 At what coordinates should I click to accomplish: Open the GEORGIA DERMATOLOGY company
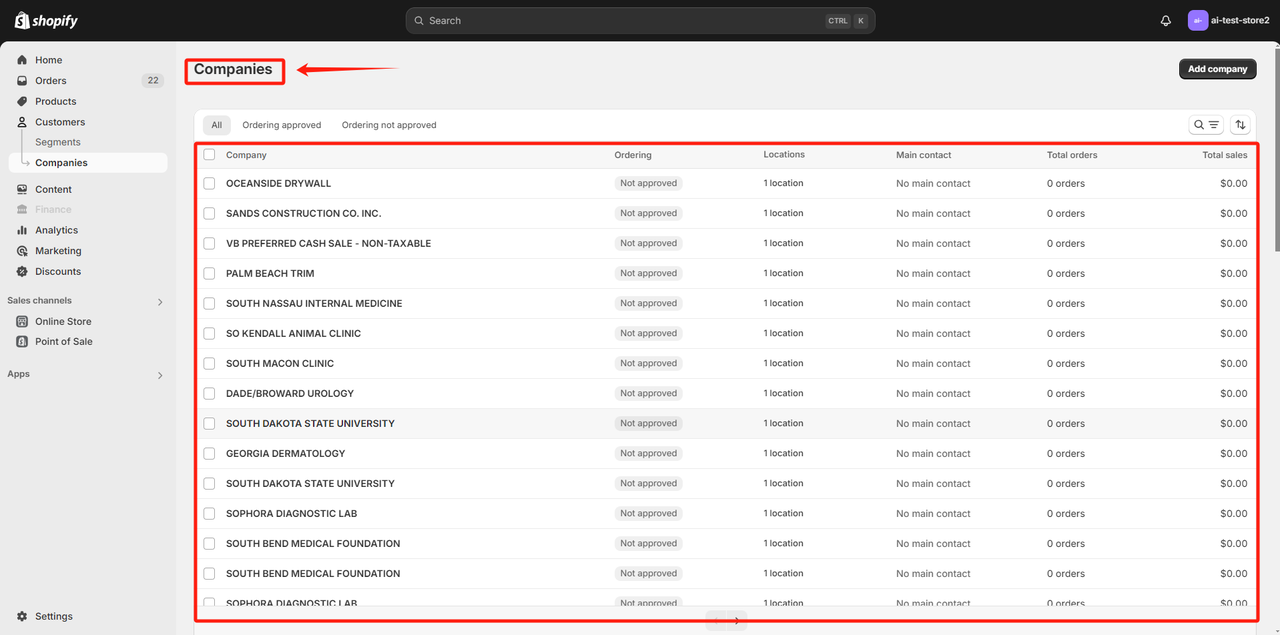coord(285,453)
